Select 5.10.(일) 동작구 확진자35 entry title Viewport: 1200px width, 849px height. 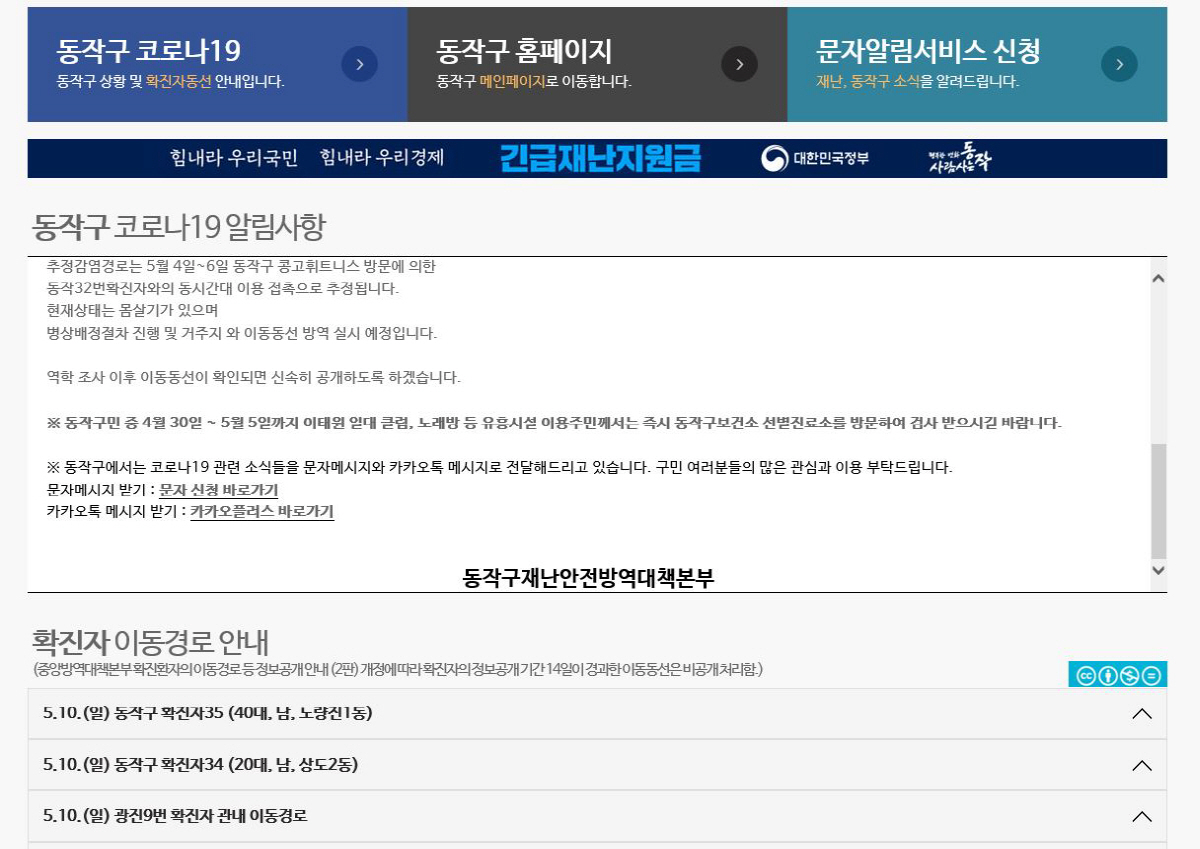pos(208,714)
